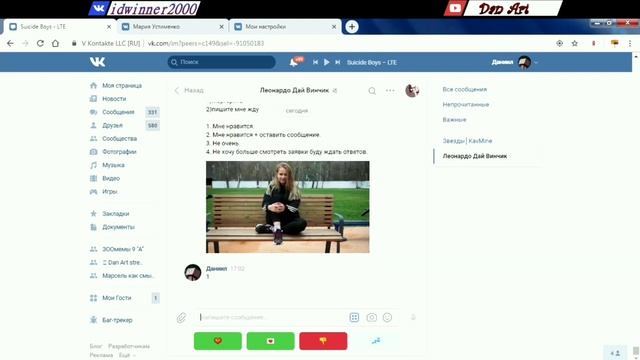Open a new browser tab
The width and height of the screenshot is (640, 360).
(x=351, y=27)
